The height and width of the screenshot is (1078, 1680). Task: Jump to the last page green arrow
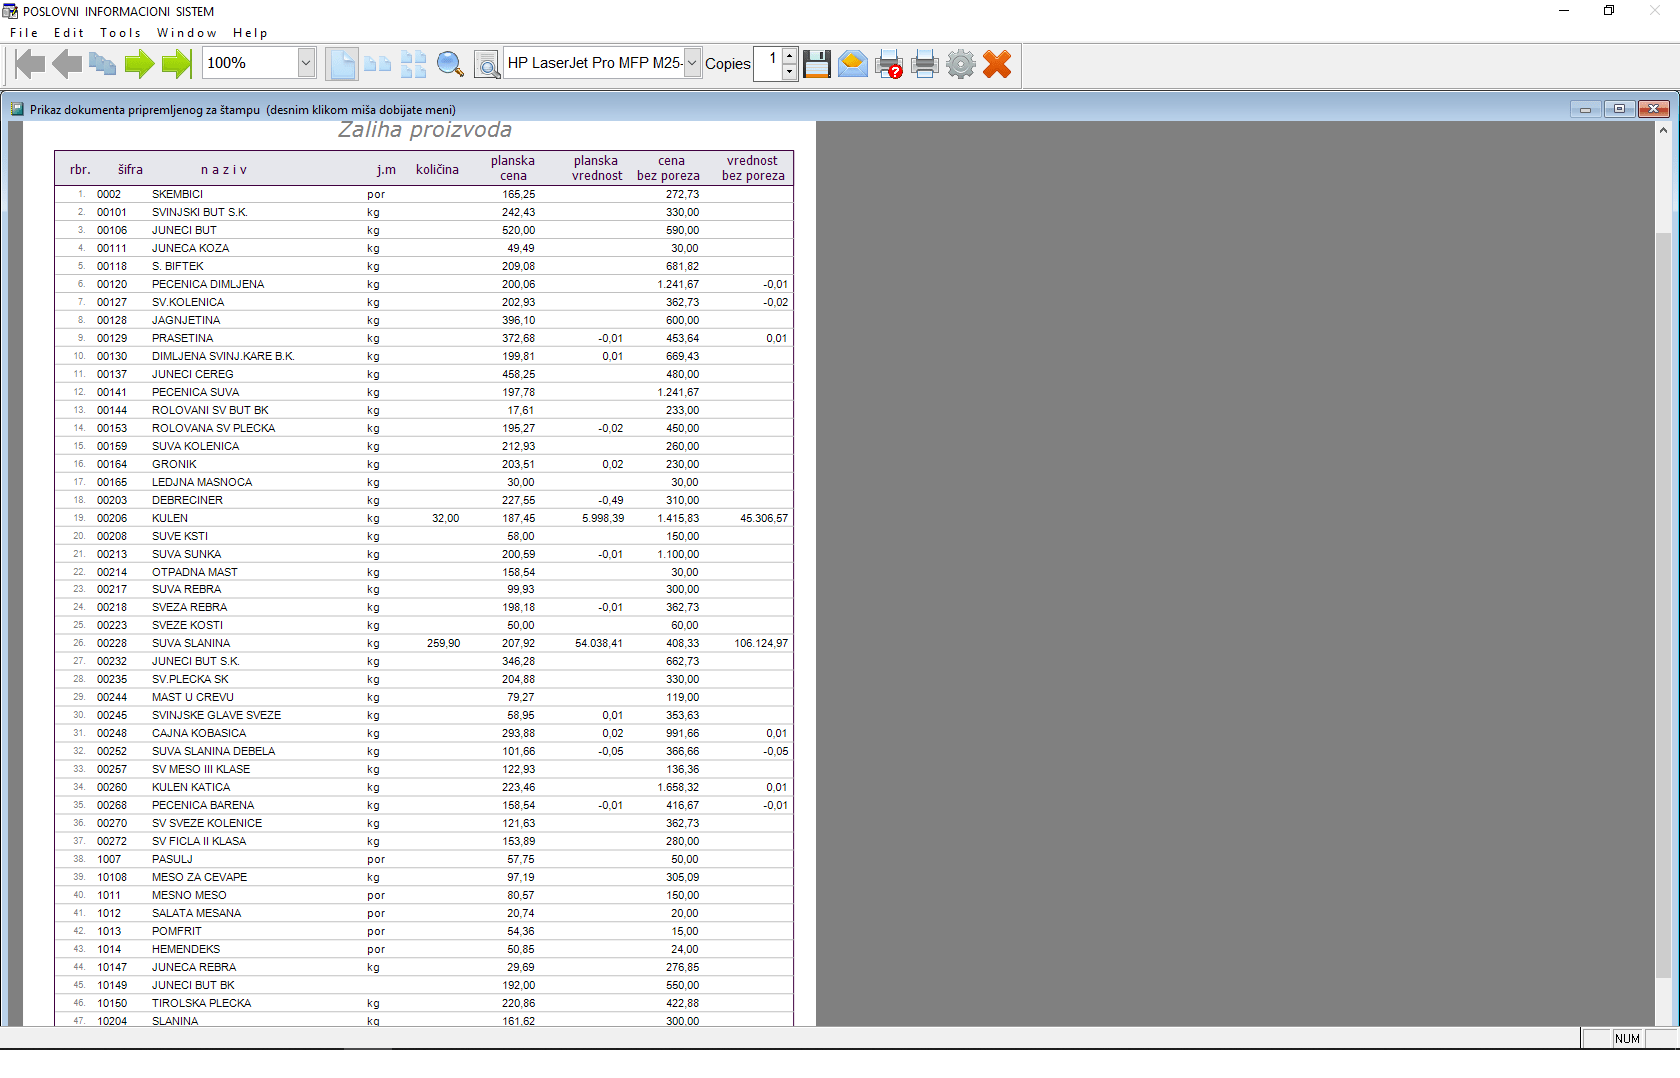click(176, 64)
